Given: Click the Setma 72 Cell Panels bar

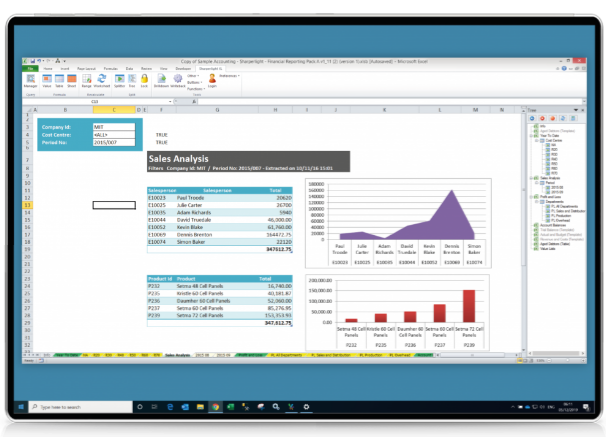Looking at the screenshot, I should [x=469, y=306].
